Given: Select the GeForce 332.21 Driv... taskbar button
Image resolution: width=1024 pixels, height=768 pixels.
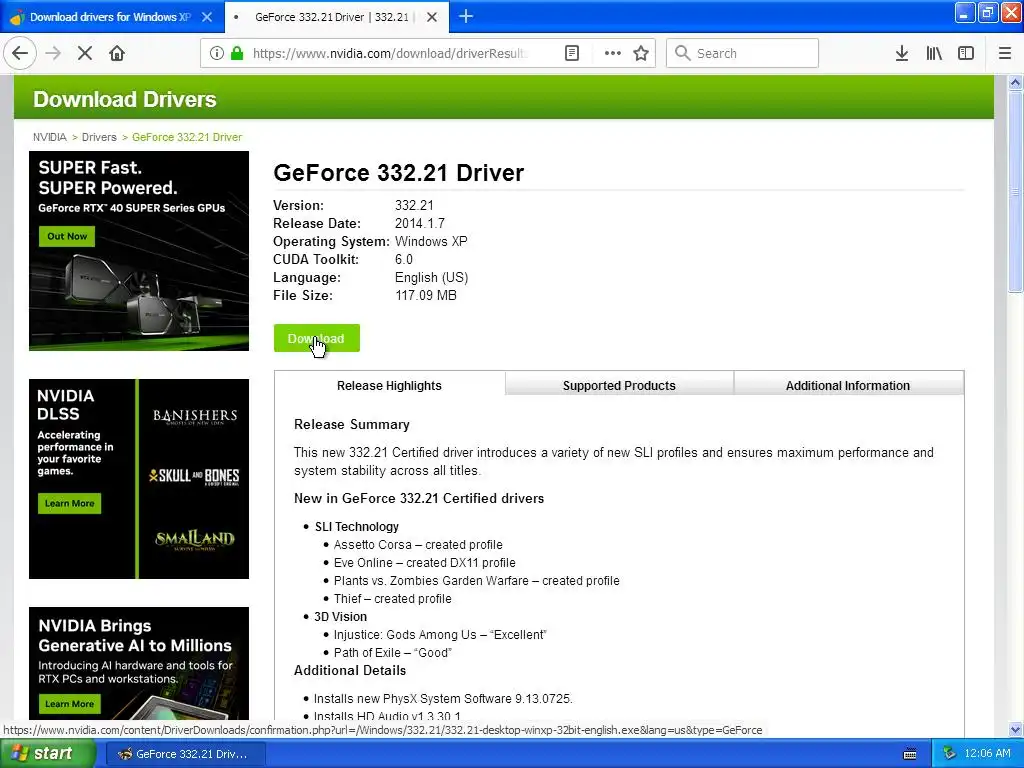Looking at the screenshot, I should point(185,754).
